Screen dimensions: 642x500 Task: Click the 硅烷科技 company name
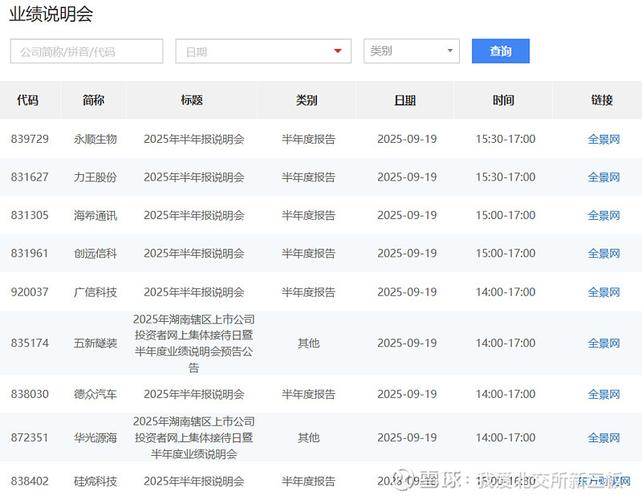pyautogui.click(x=96, y=481)
